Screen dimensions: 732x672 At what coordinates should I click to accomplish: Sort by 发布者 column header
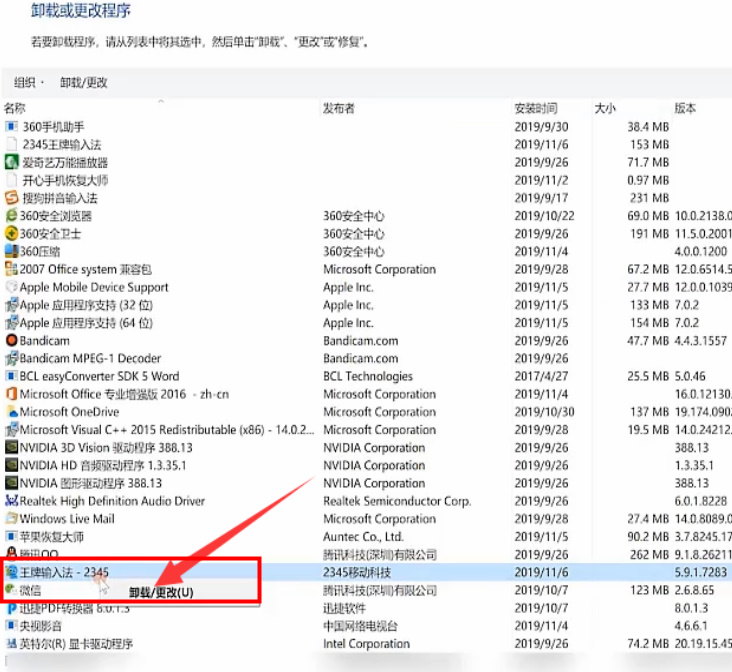point(338,108)
